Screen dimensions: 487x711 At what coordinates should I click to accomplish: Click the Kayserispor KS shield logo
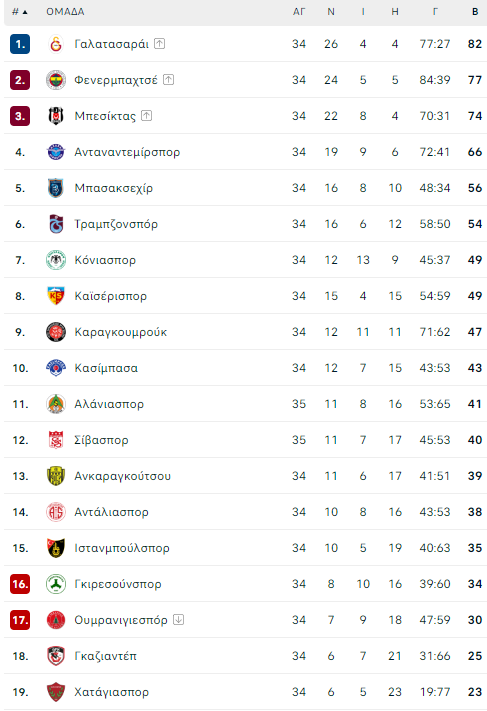56,296
